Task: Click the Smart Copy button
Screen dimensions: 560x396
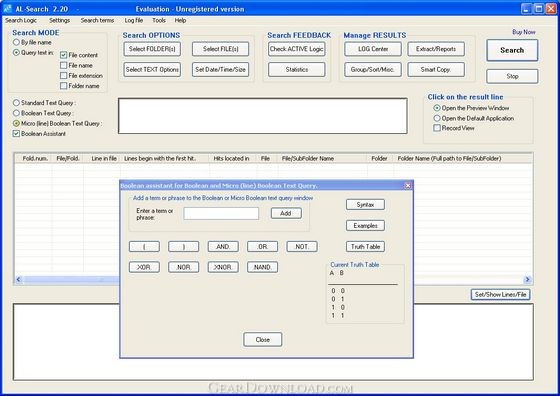Action: 436,70
